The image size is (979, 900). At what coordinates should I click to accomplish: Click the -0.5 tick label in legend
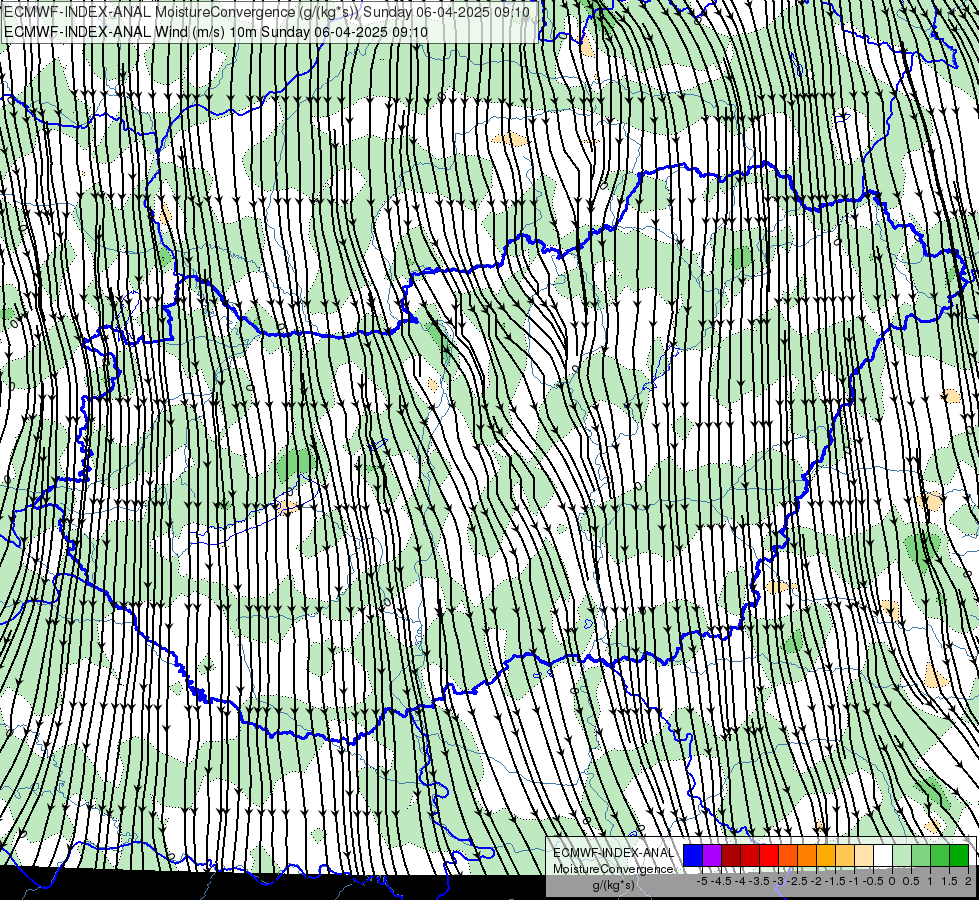pyautogui.click(x=873, y=881)
